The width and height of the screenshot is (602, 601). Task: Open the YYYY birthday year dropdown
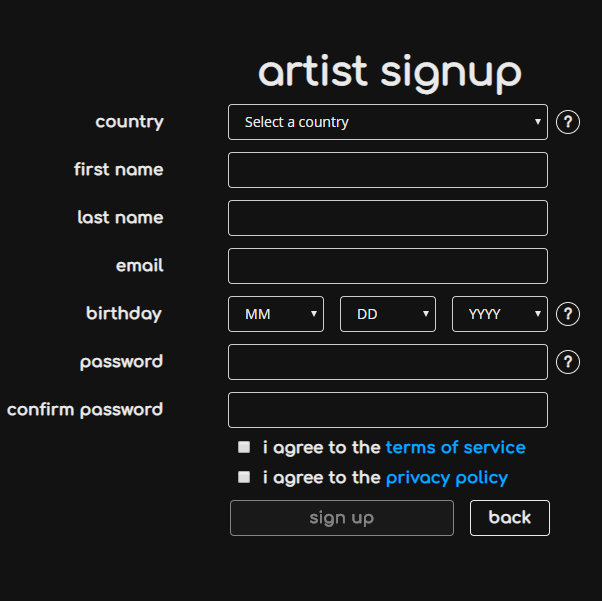pos(500,314)
